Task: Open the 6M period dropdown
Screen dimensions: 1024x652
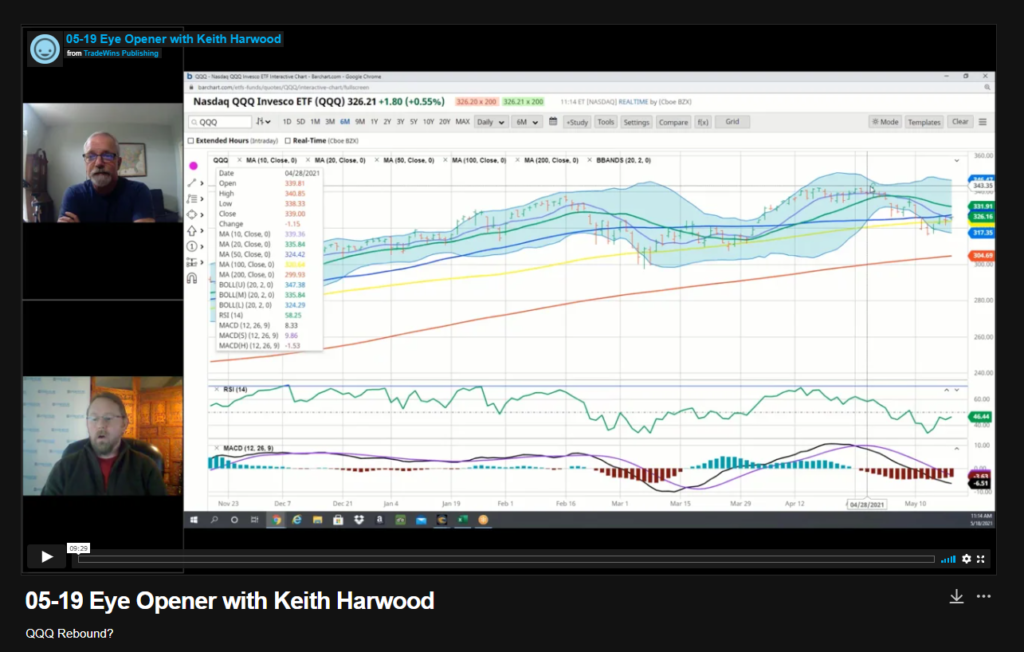Action: [526, 122]
